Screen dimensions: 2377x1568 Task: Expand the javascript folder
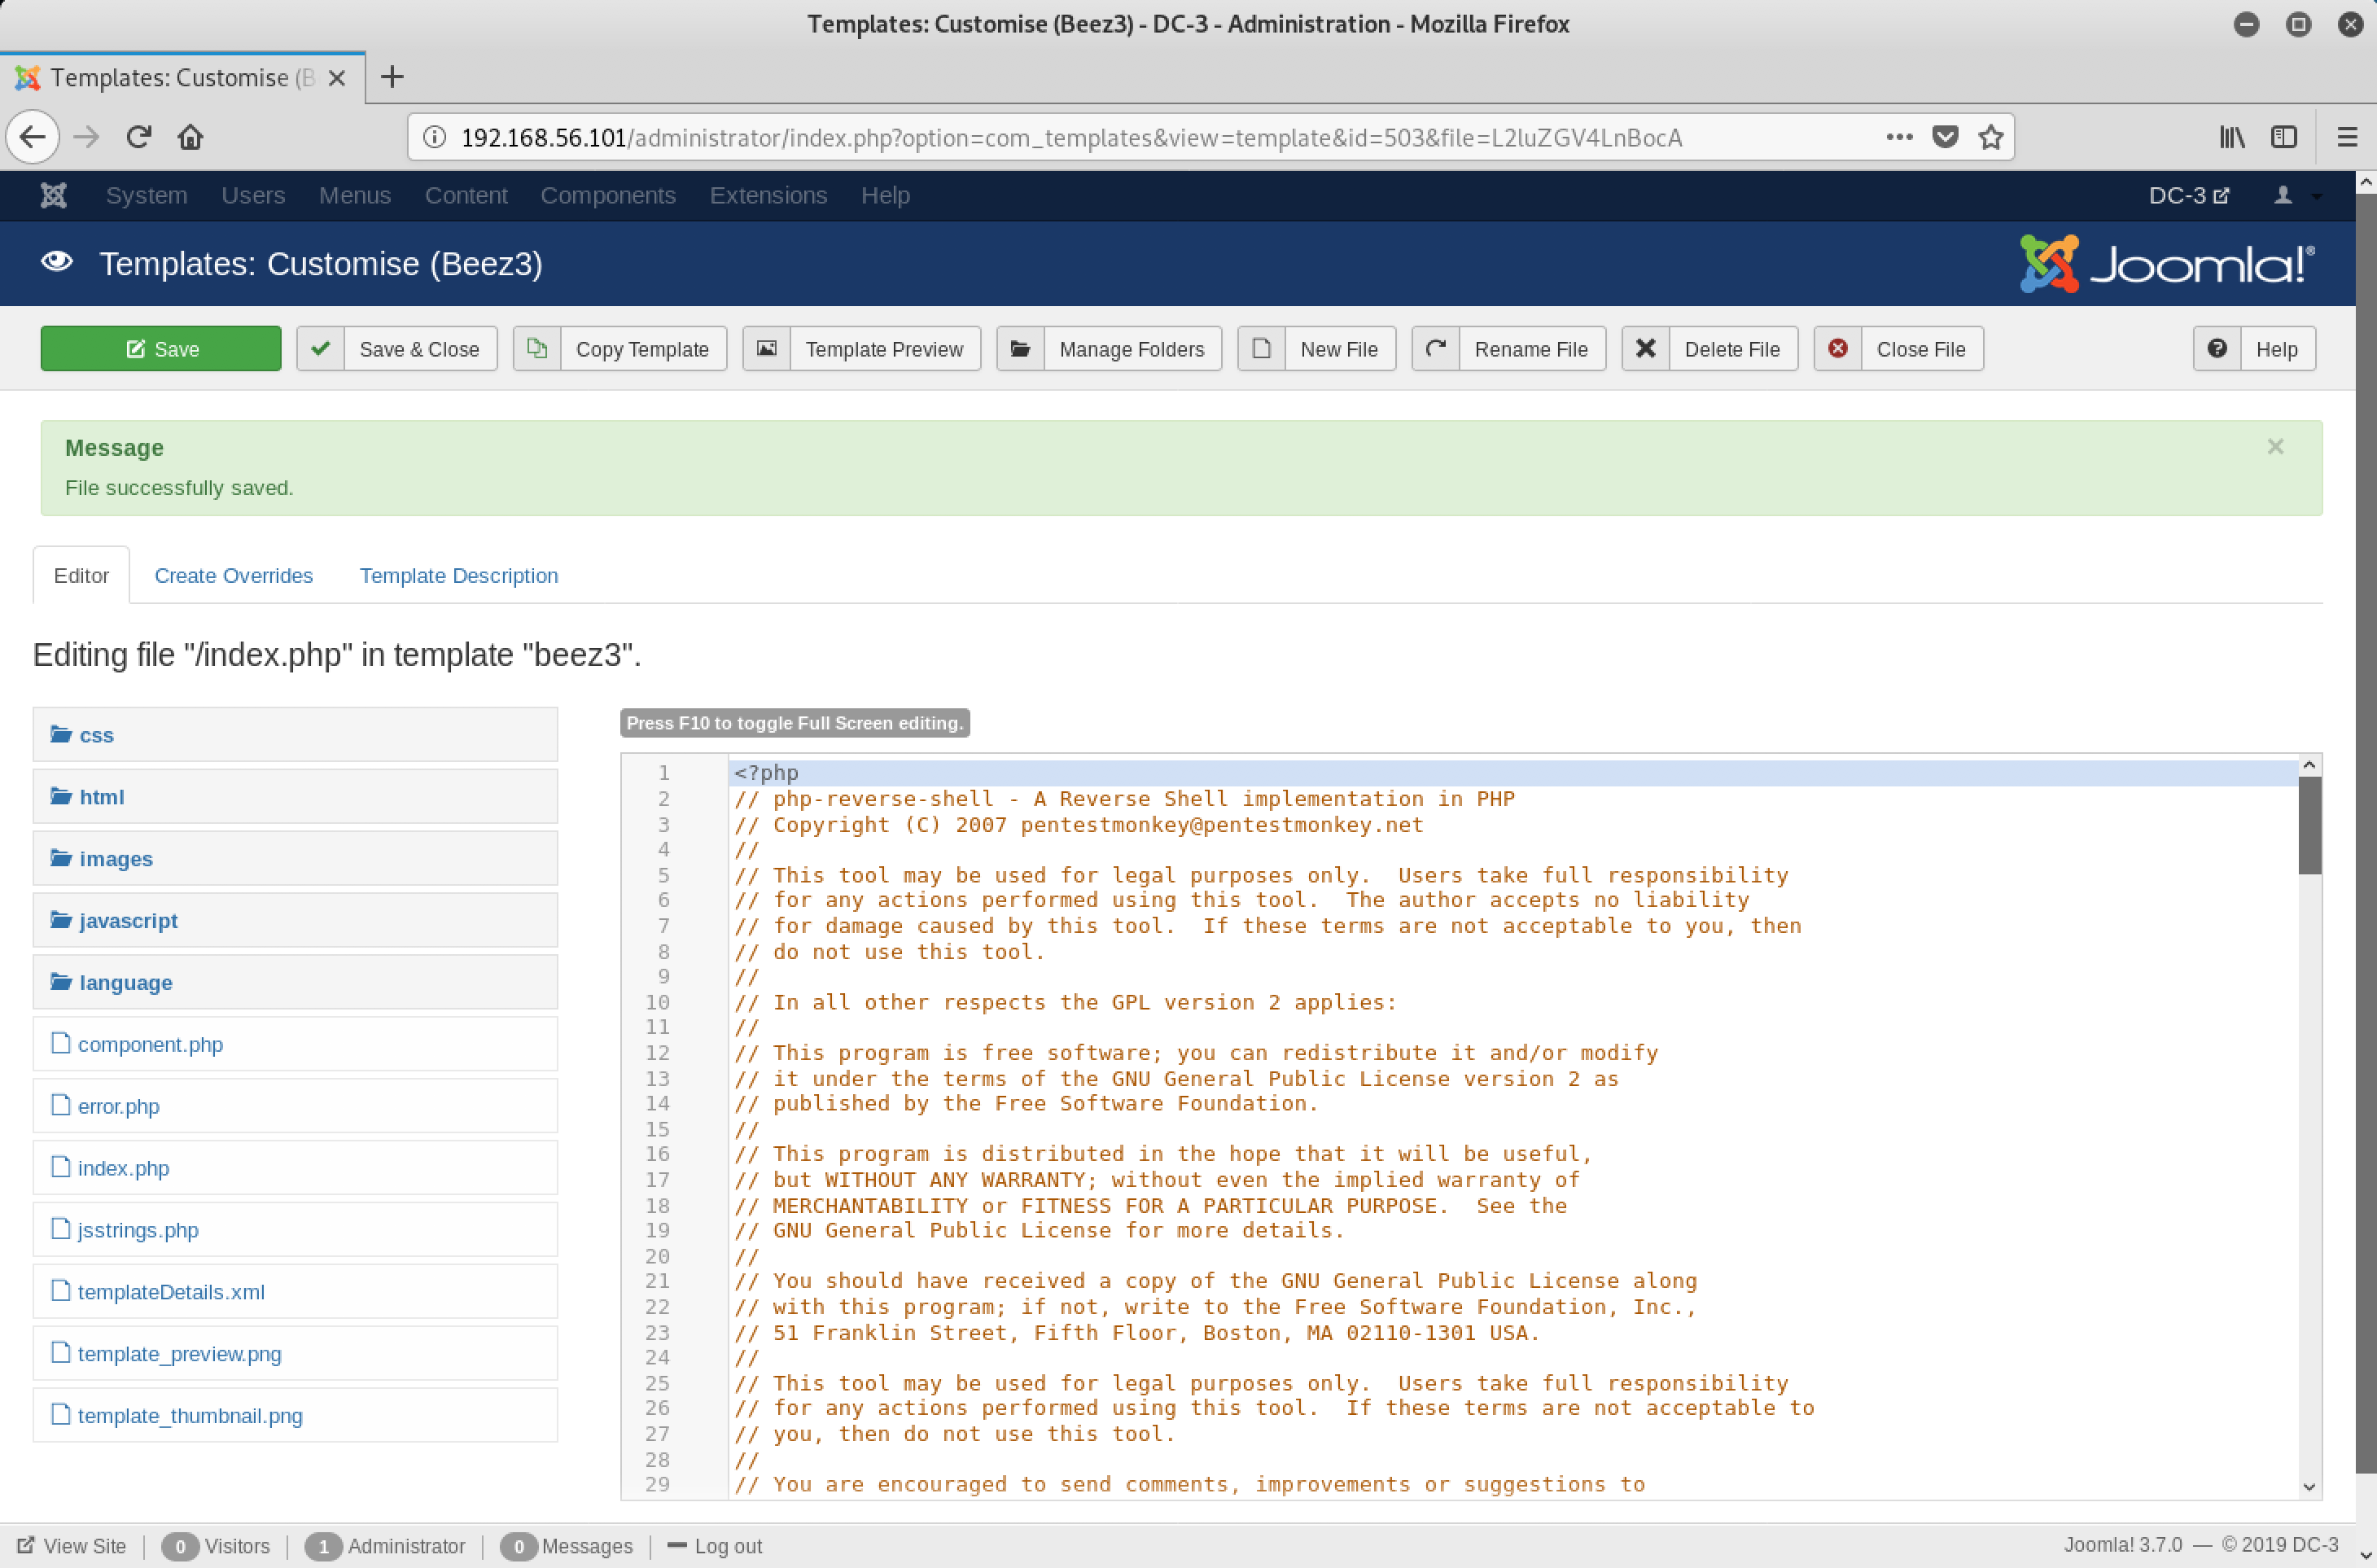295,921
